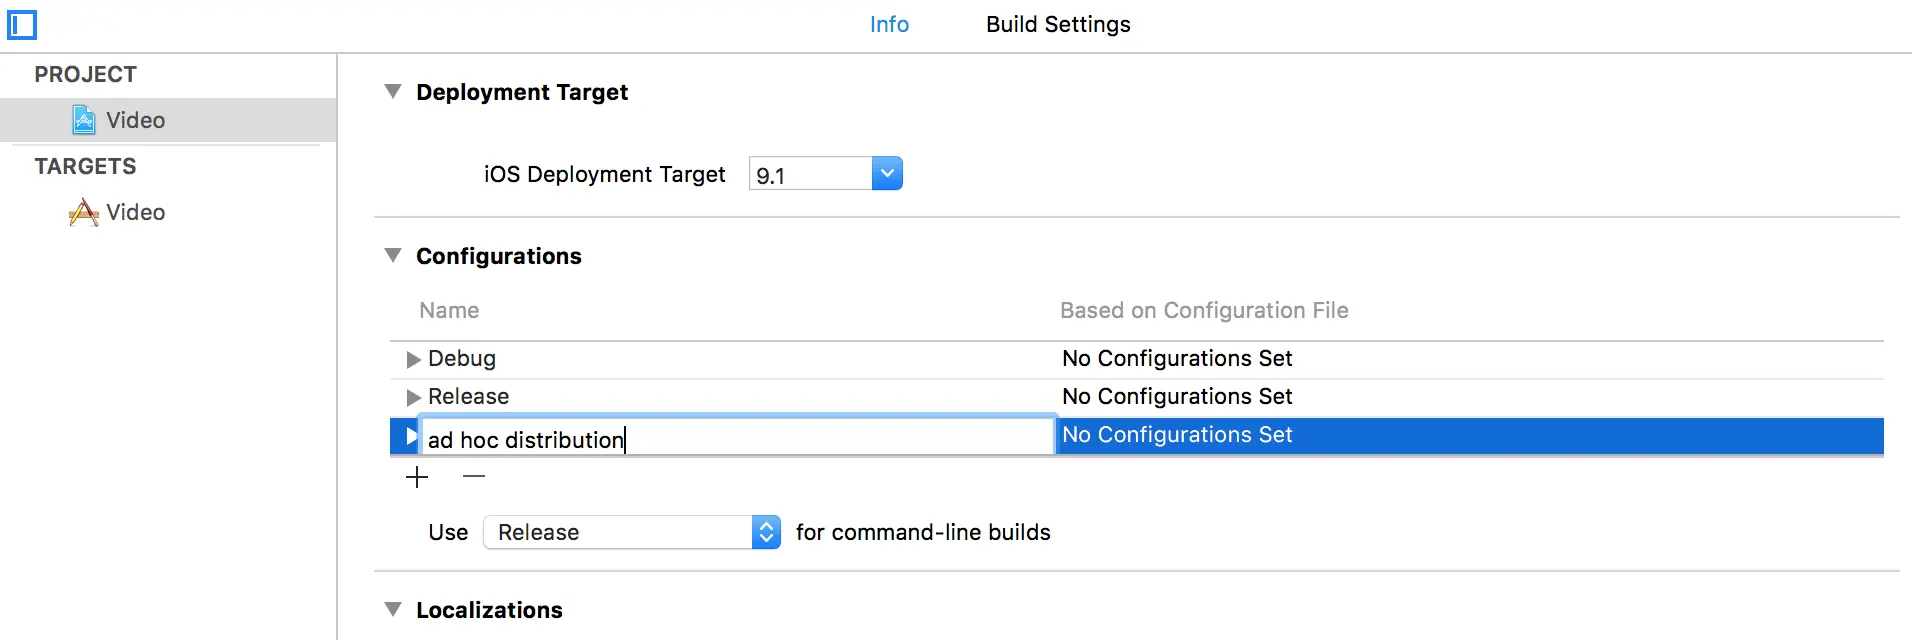Collapse the Localizations section
Image resolution: width=1912 pixels, height=640 pixels.
pyautogui.click(x=393, y=610)
